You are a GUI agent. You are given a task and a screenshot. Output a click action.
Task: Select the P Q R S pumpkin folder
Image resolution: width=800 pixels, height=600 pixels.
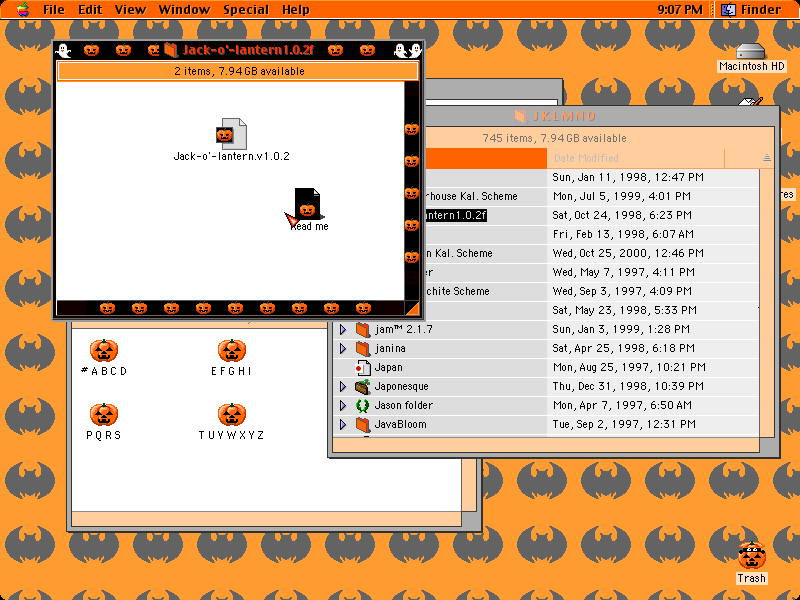pyautogui.click(x=104, y=414)
